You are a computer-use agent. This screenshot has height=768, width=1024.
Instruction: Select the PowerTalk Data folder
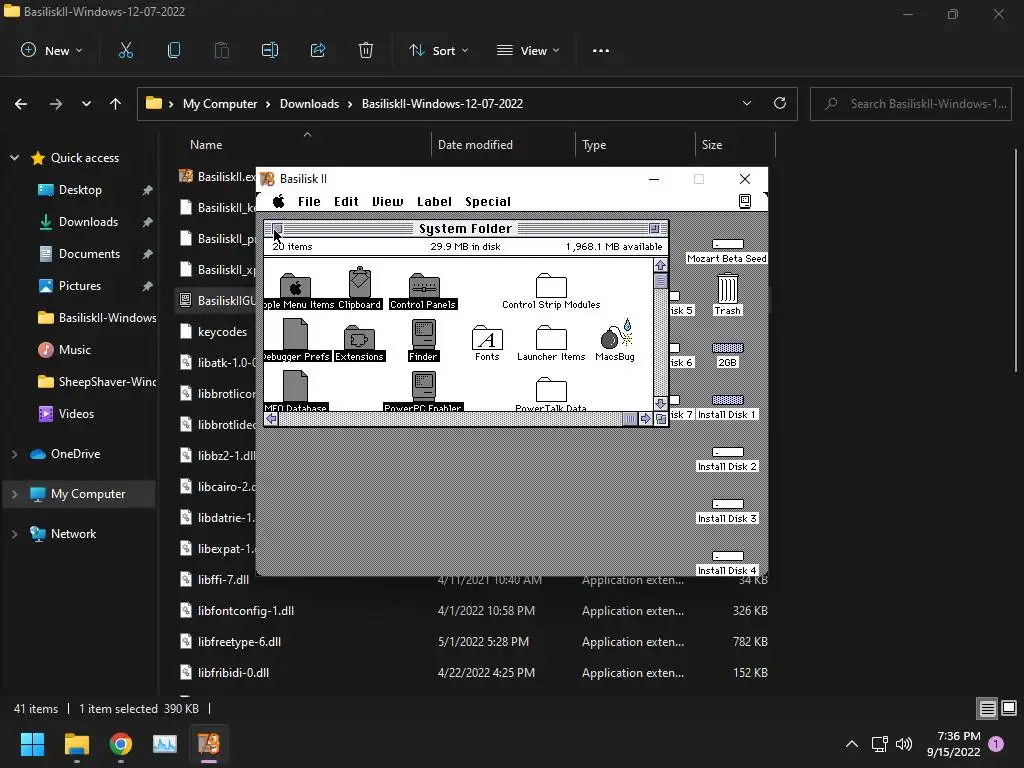[x=551, y=390]
